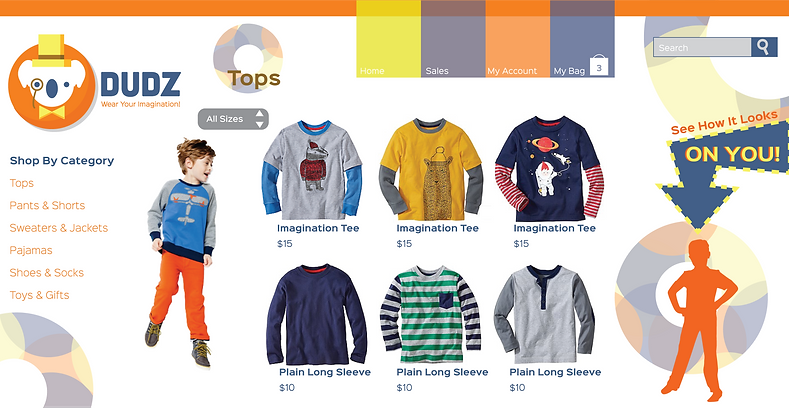
Task: Go to the Home tab
Action: pos(388,39)
